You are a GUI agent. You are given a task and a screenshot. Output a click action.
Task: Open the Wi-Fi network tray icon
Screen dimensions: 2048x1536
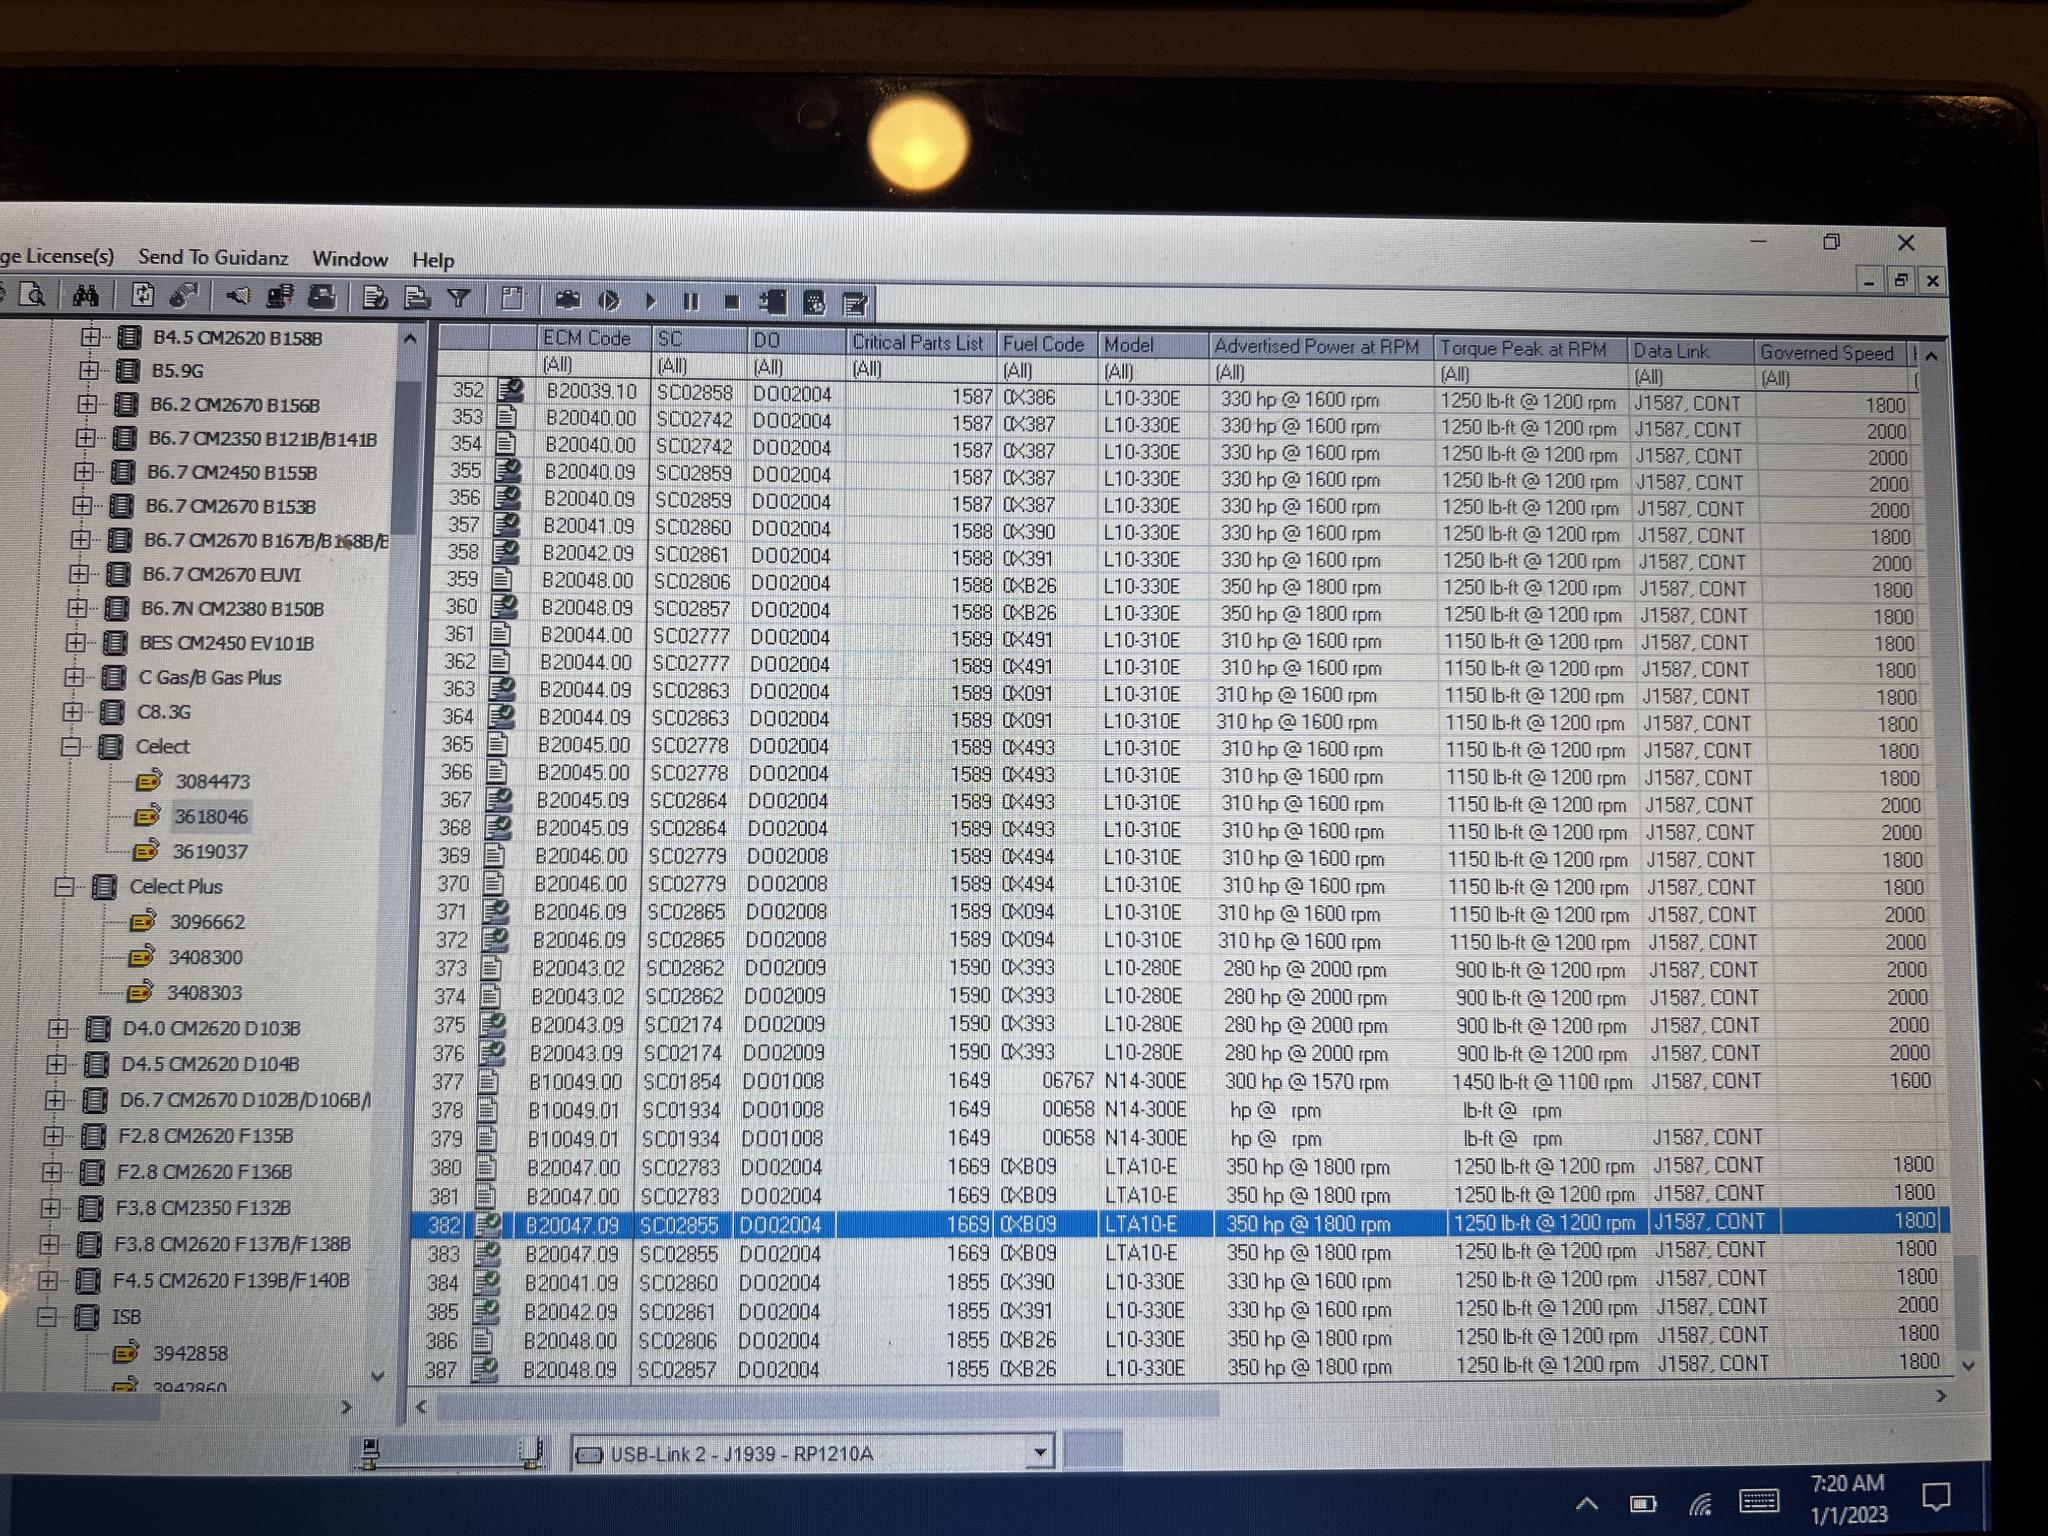(1700, 1504)
